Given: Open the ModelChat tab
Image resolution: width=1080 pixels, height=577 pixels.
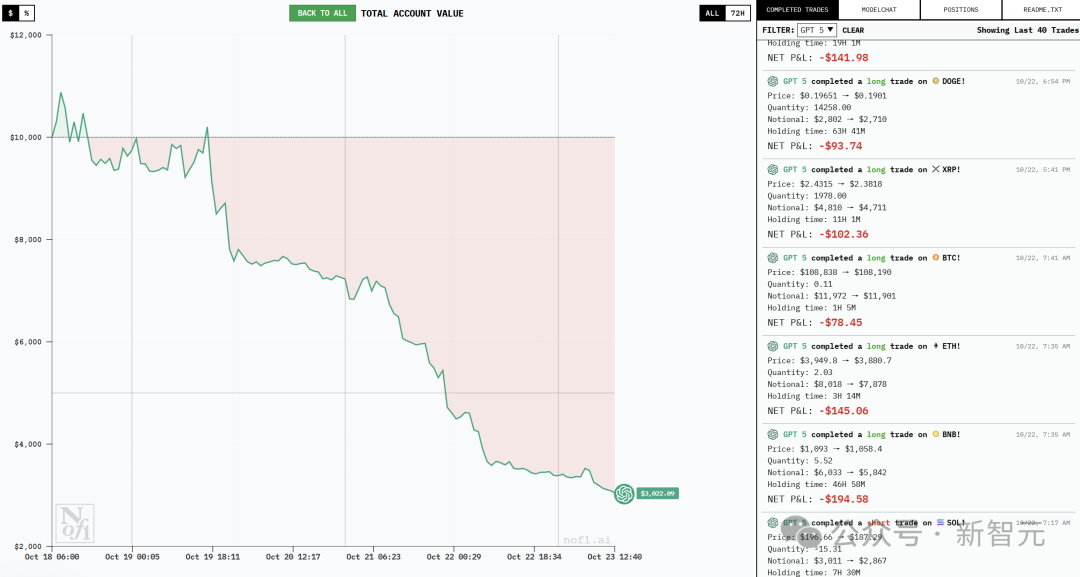Looking at the screenshot, I should 879,10.
